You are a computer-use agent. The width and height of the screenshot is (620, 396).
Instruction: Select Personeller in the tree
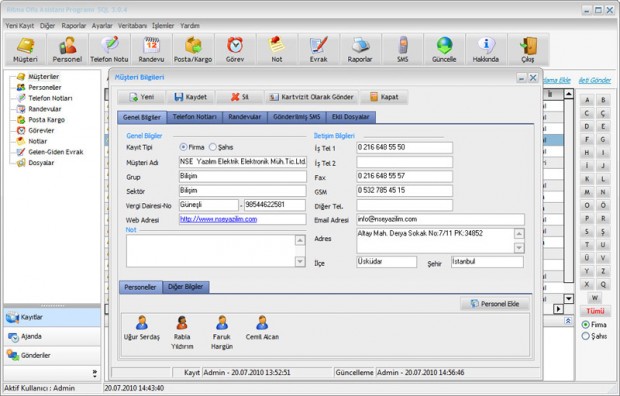point(45,87)
